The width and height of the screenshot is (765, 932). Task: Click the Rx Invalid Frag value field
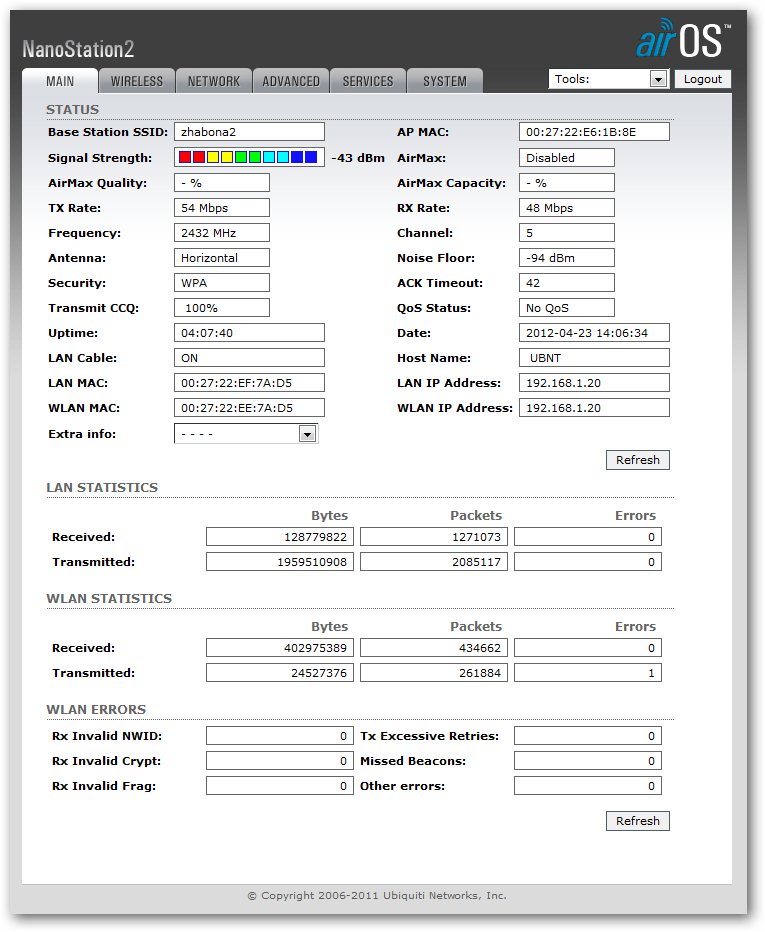(280, 786)
